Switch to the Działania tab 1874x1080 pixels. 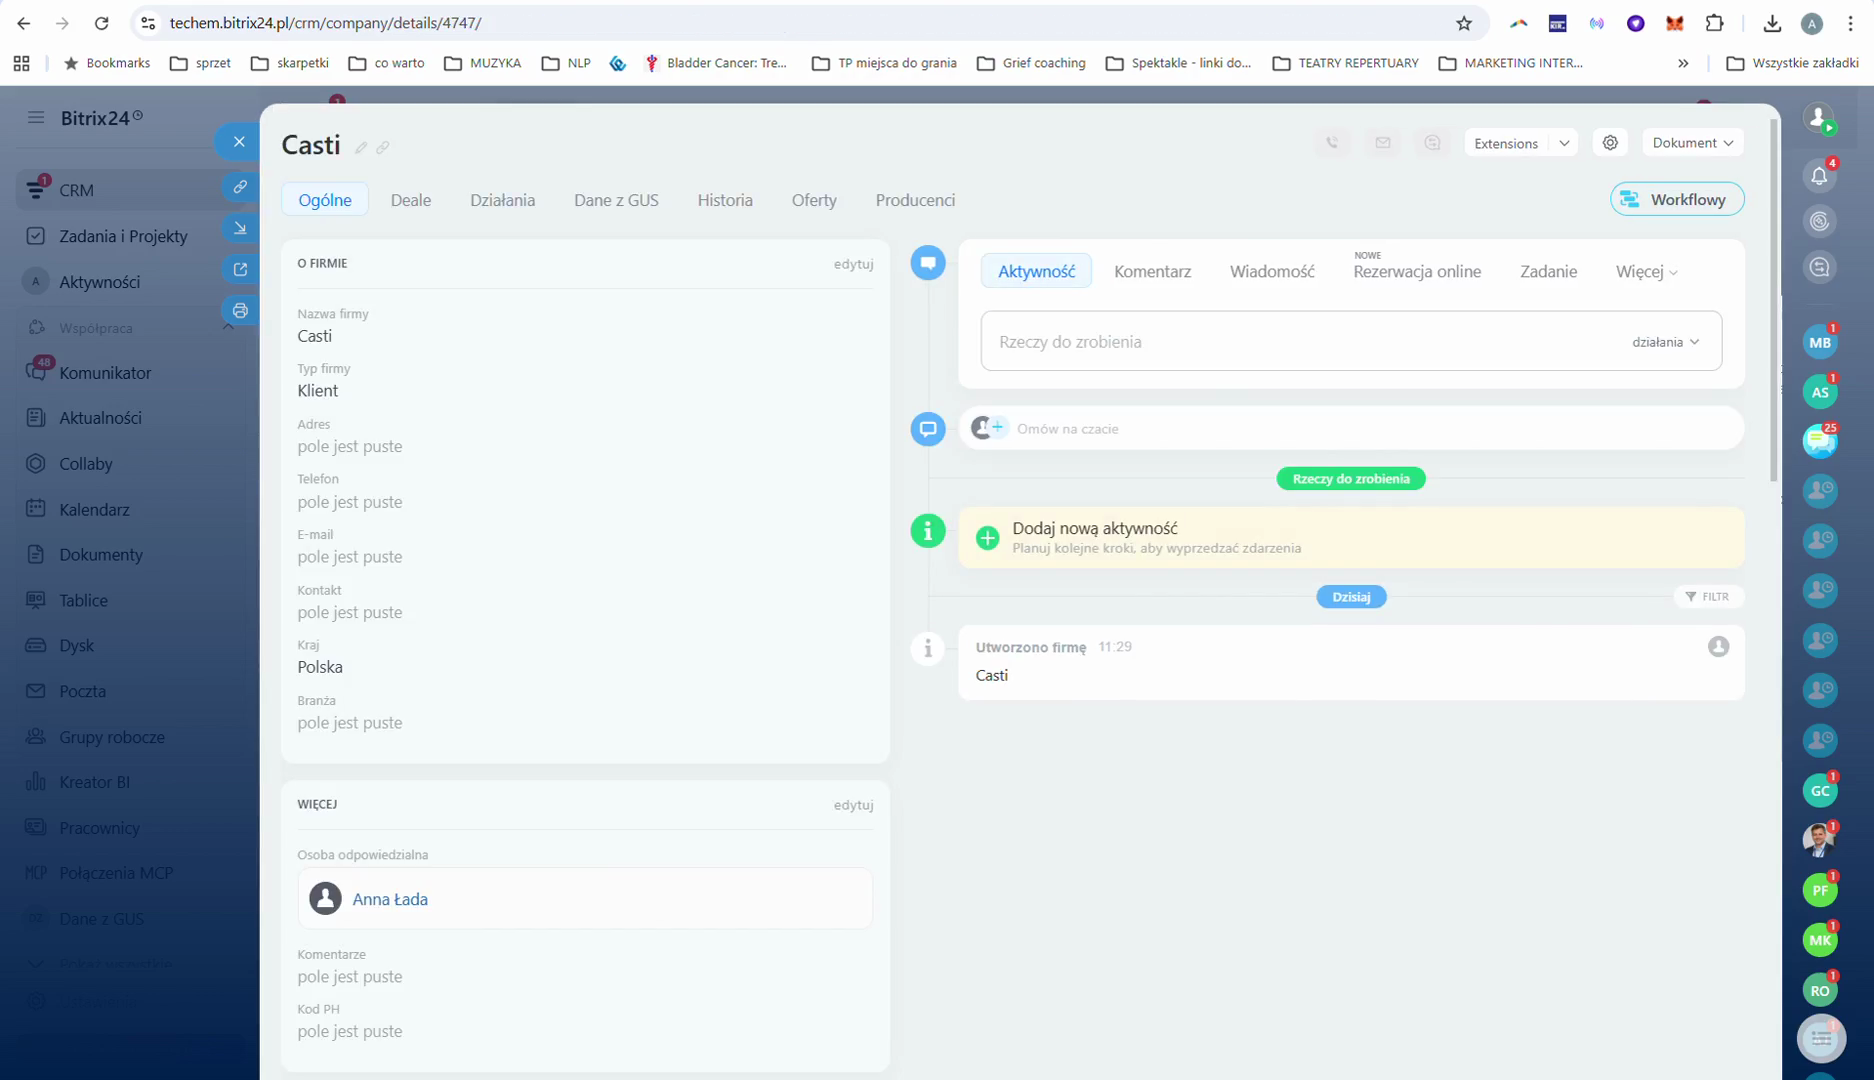point(502,200)
